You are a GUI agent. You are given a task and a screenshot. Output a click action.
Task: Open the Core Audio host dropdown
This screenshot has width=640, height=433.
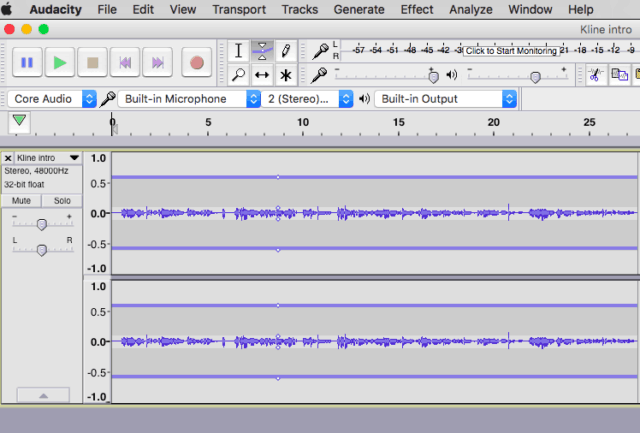[52, 99]
